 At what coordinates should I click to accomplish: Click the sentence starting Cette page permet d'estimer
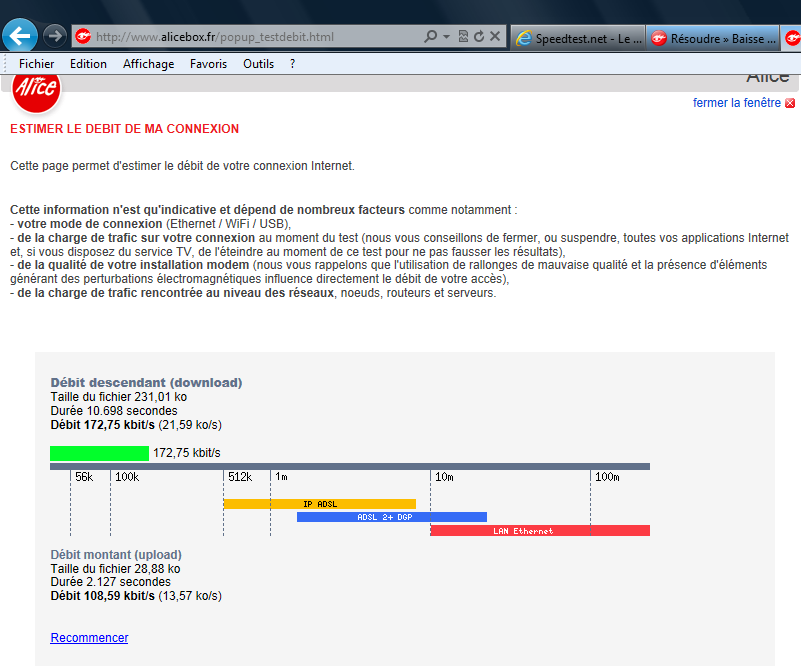(182, 166)
